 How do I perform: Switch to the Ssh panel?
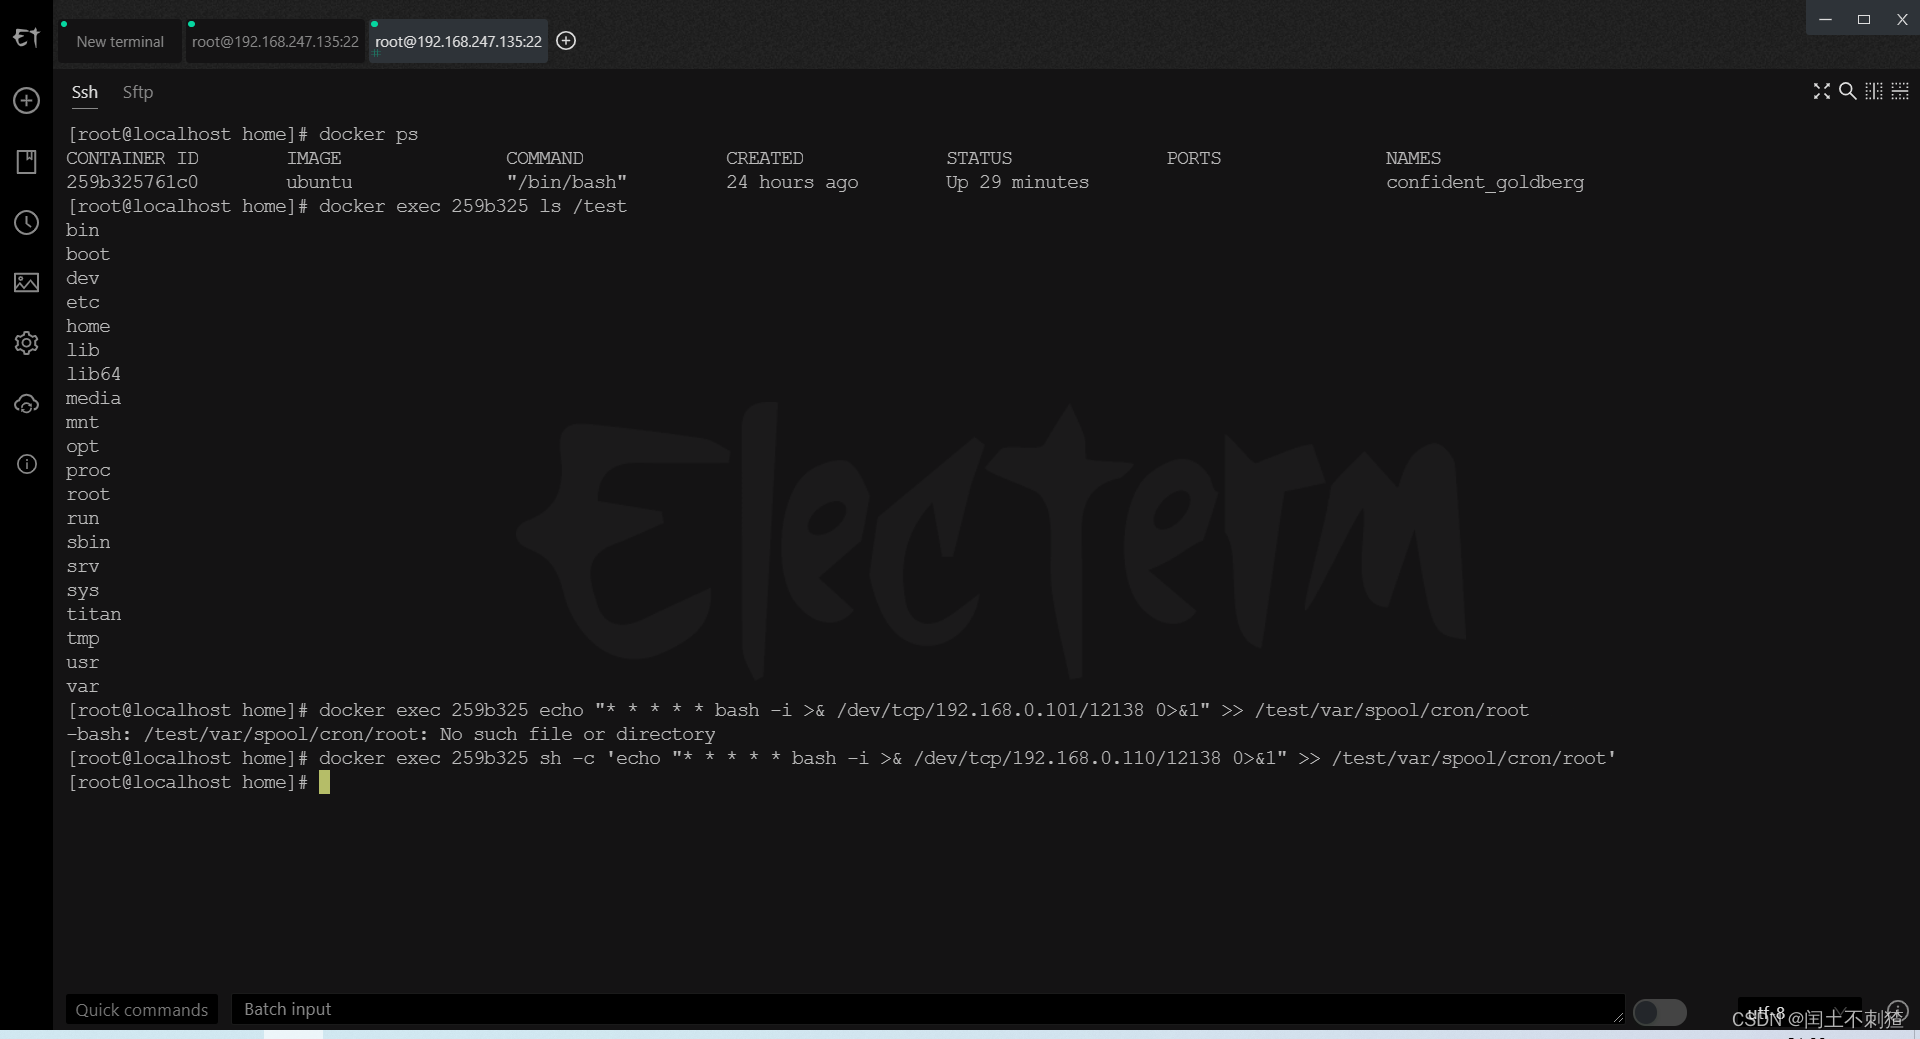pyautogui.click(x=85, y=92)
